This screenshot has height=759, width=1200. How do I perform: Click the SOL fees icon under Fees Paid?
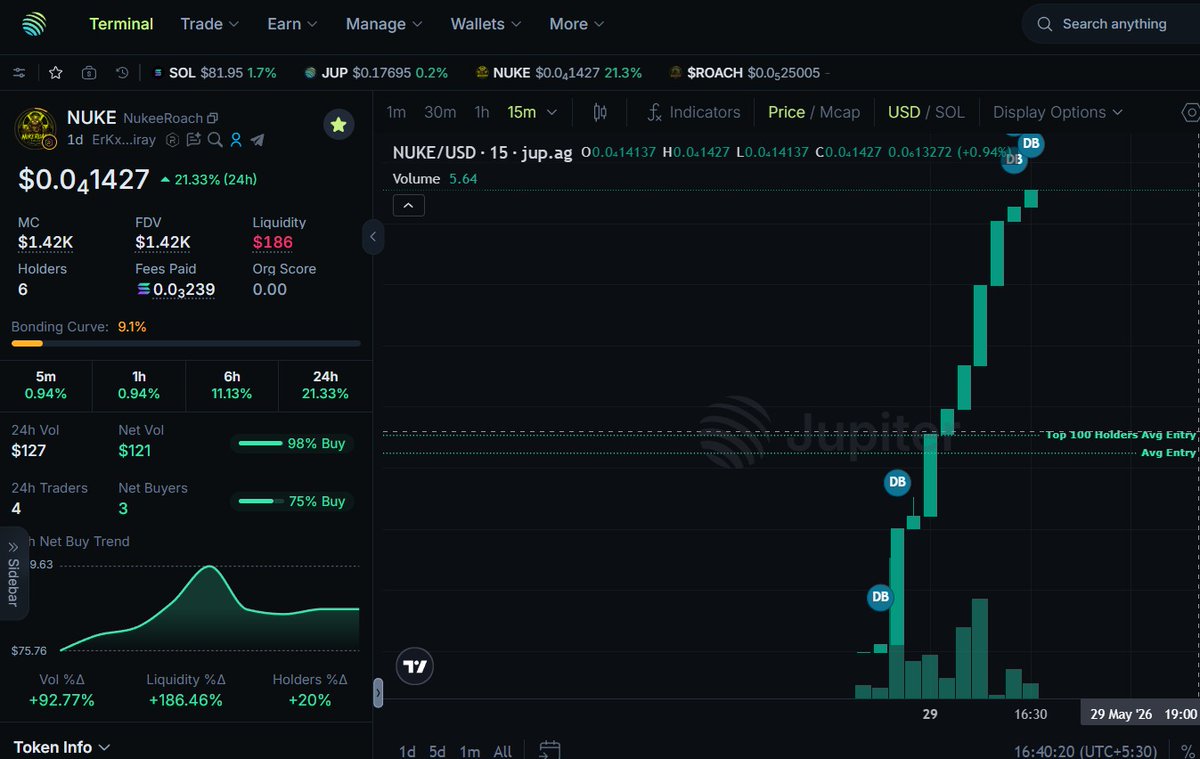pyautogui.click(x=143, y=290)
